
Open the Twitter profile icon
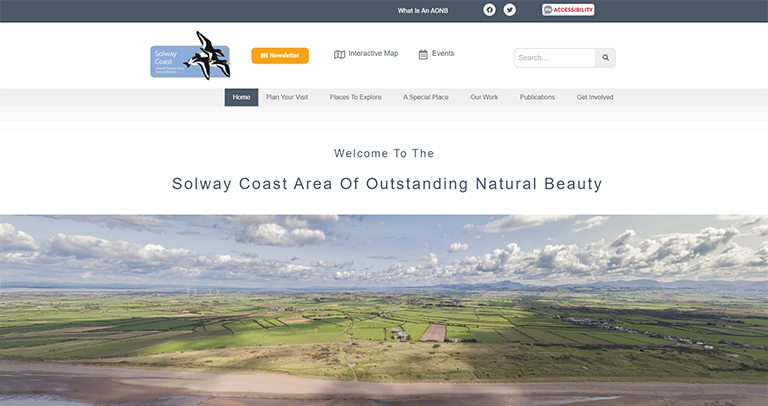509,10
